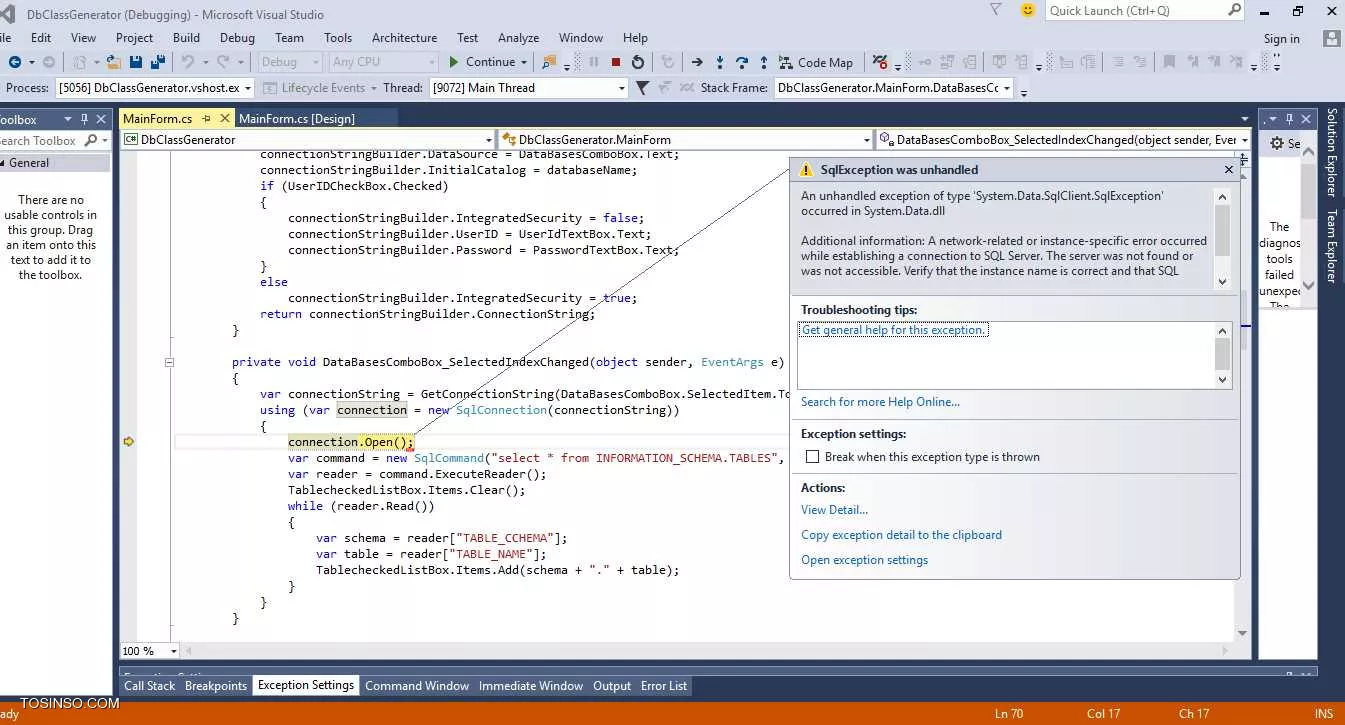Open the Team Explorer side tab
The image size is (1345, 725).
(x=1331, y=246)
